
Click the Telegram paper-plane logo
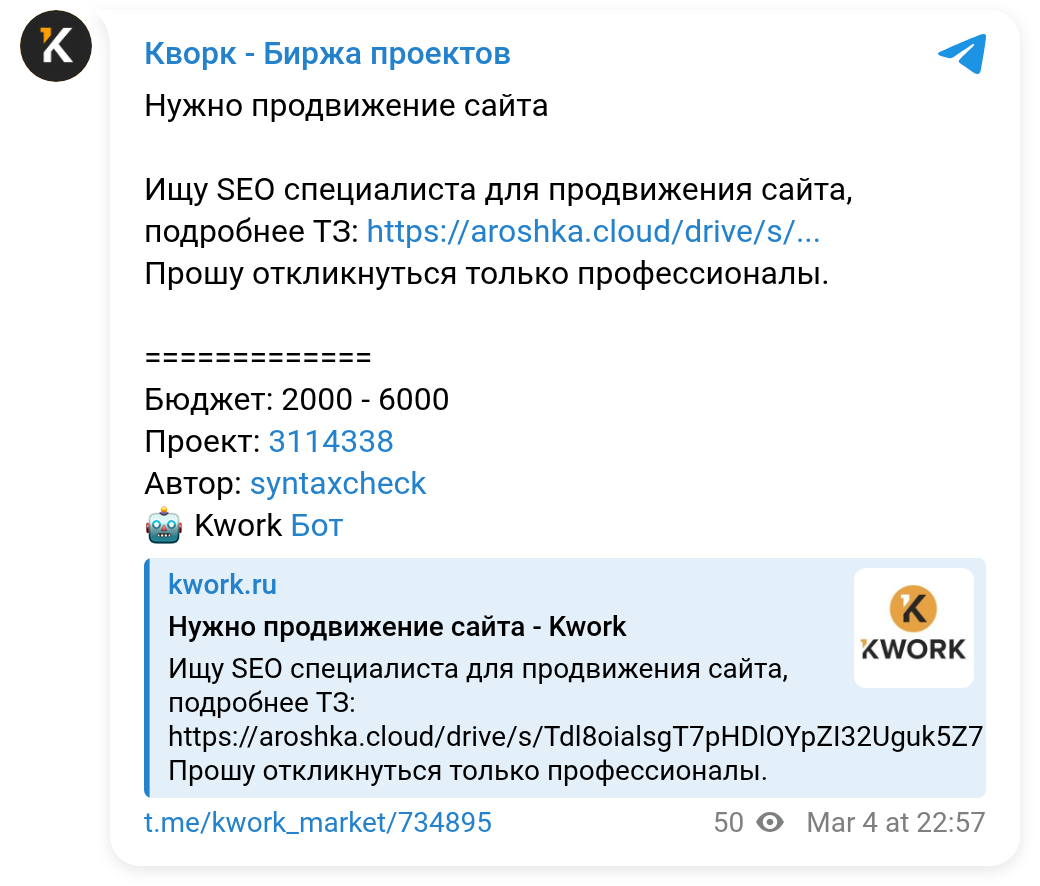click(x=962, y=54)
